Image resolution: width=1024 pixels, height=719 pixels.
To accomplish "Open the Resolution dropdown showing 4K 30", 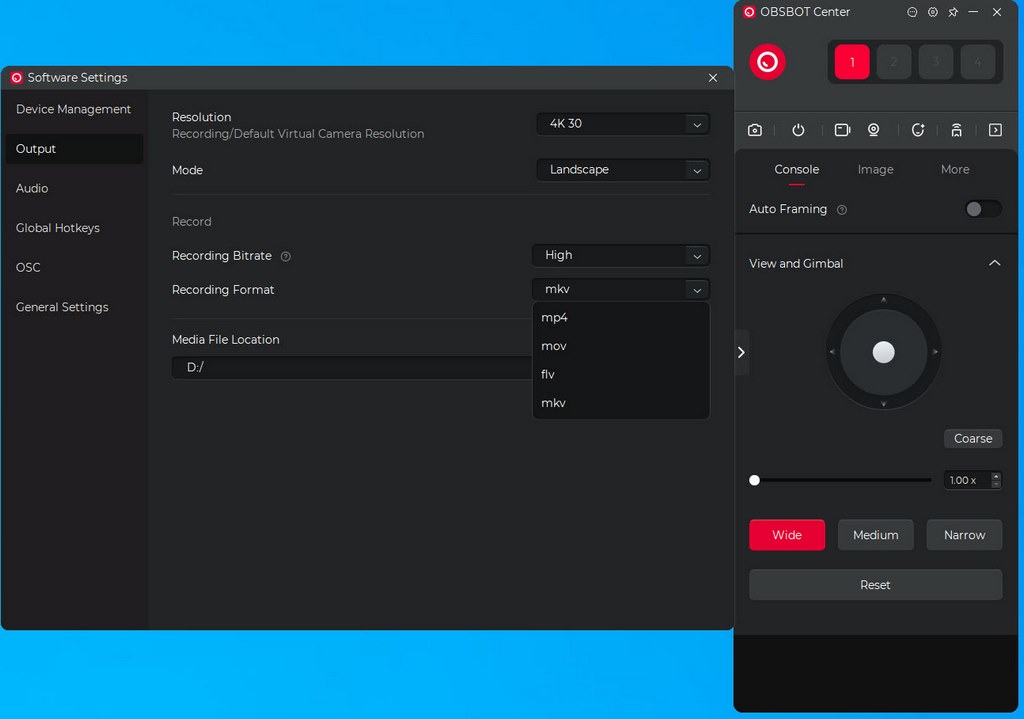I will coord(622,123).
